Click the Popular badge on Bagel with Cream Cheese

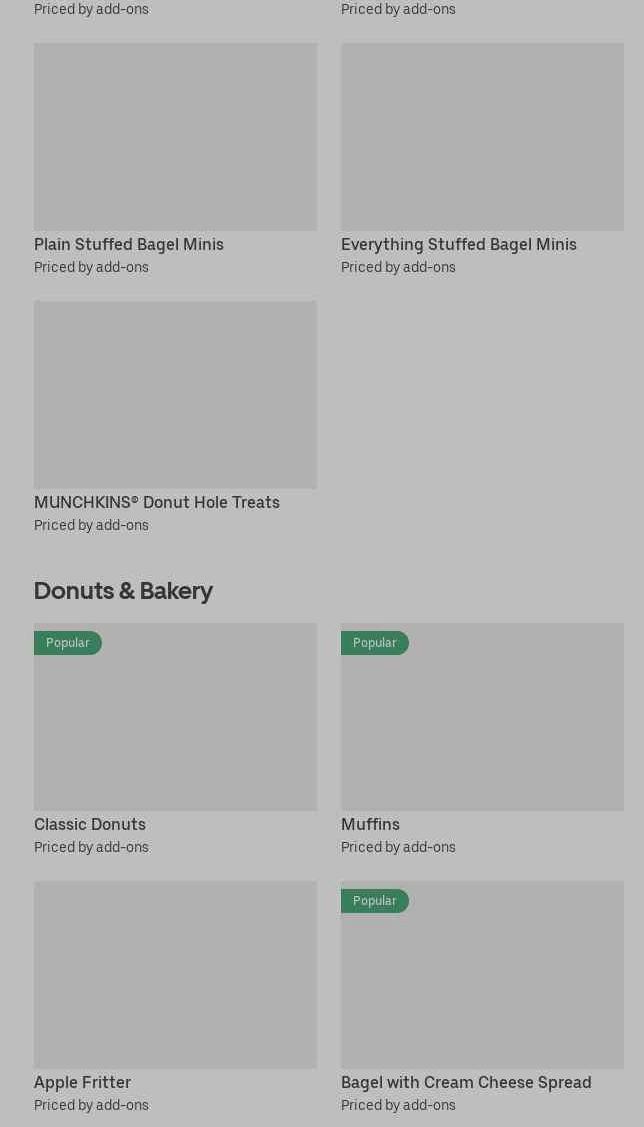[x=374, y=901]
